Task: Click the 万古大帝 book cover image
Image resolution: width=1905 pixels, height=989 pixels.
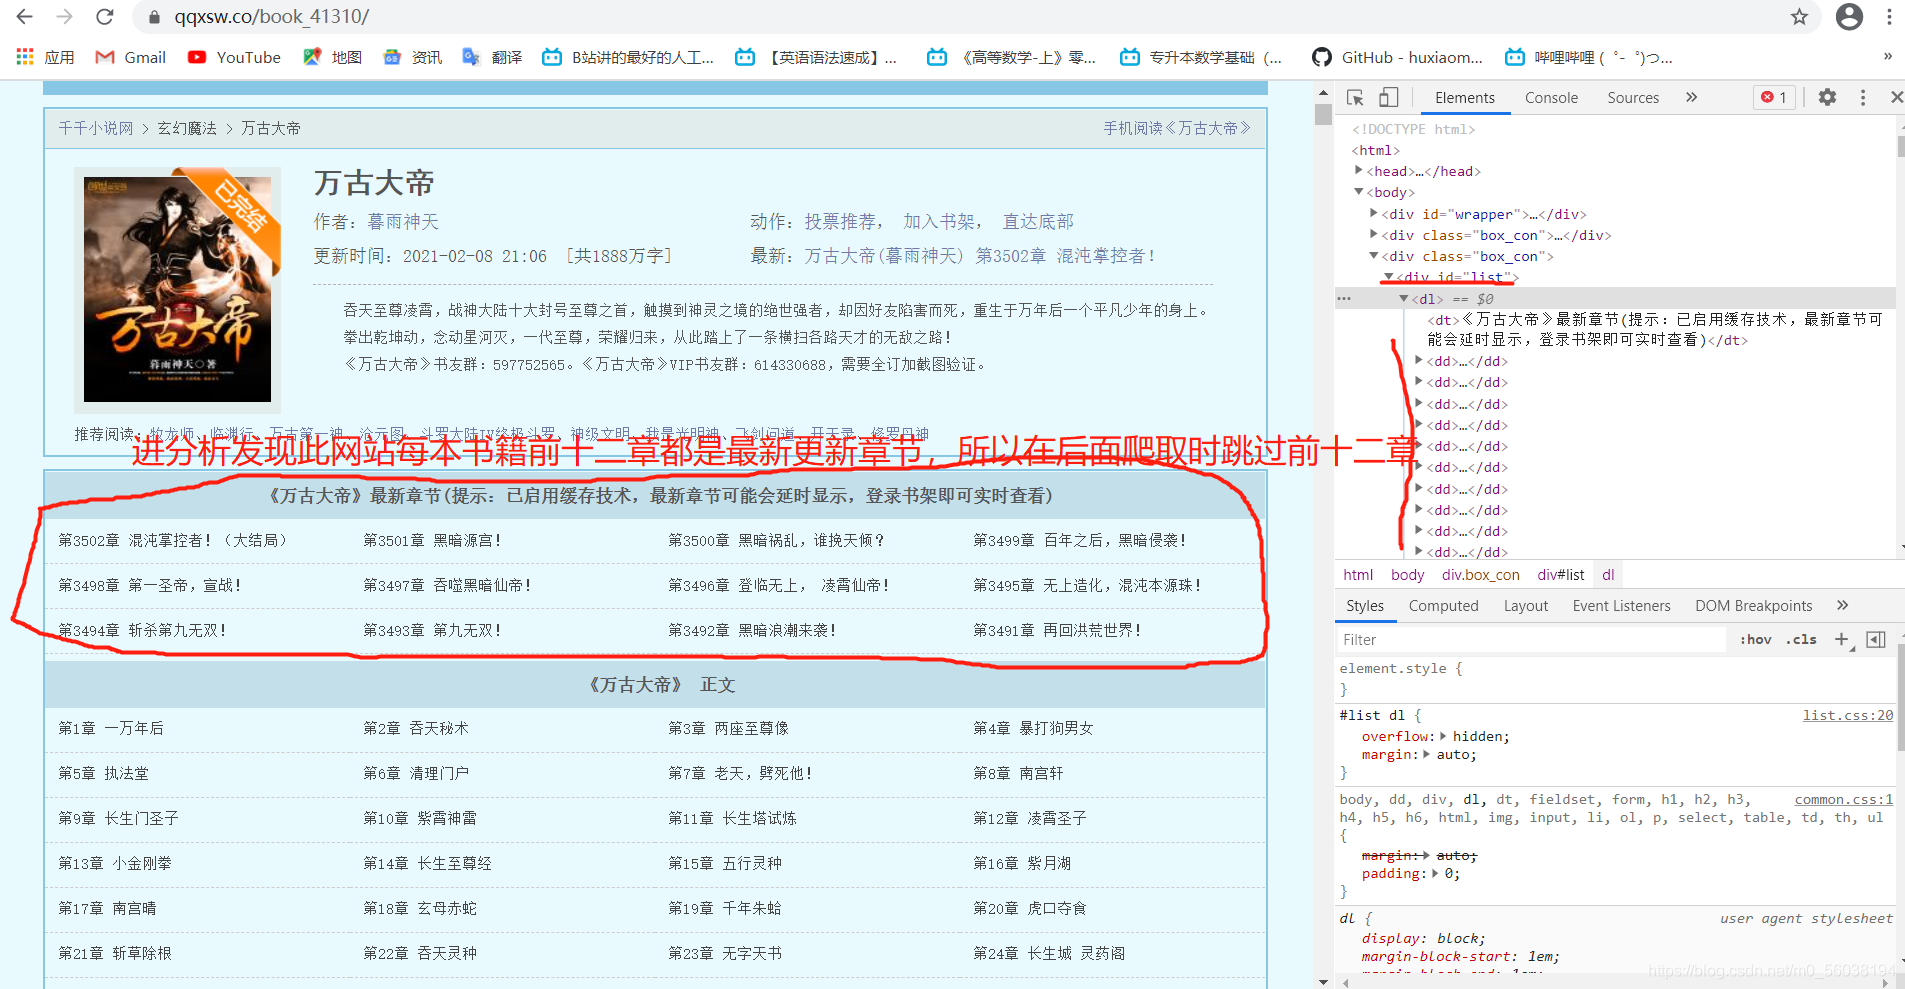Action: tap(177, 289)
